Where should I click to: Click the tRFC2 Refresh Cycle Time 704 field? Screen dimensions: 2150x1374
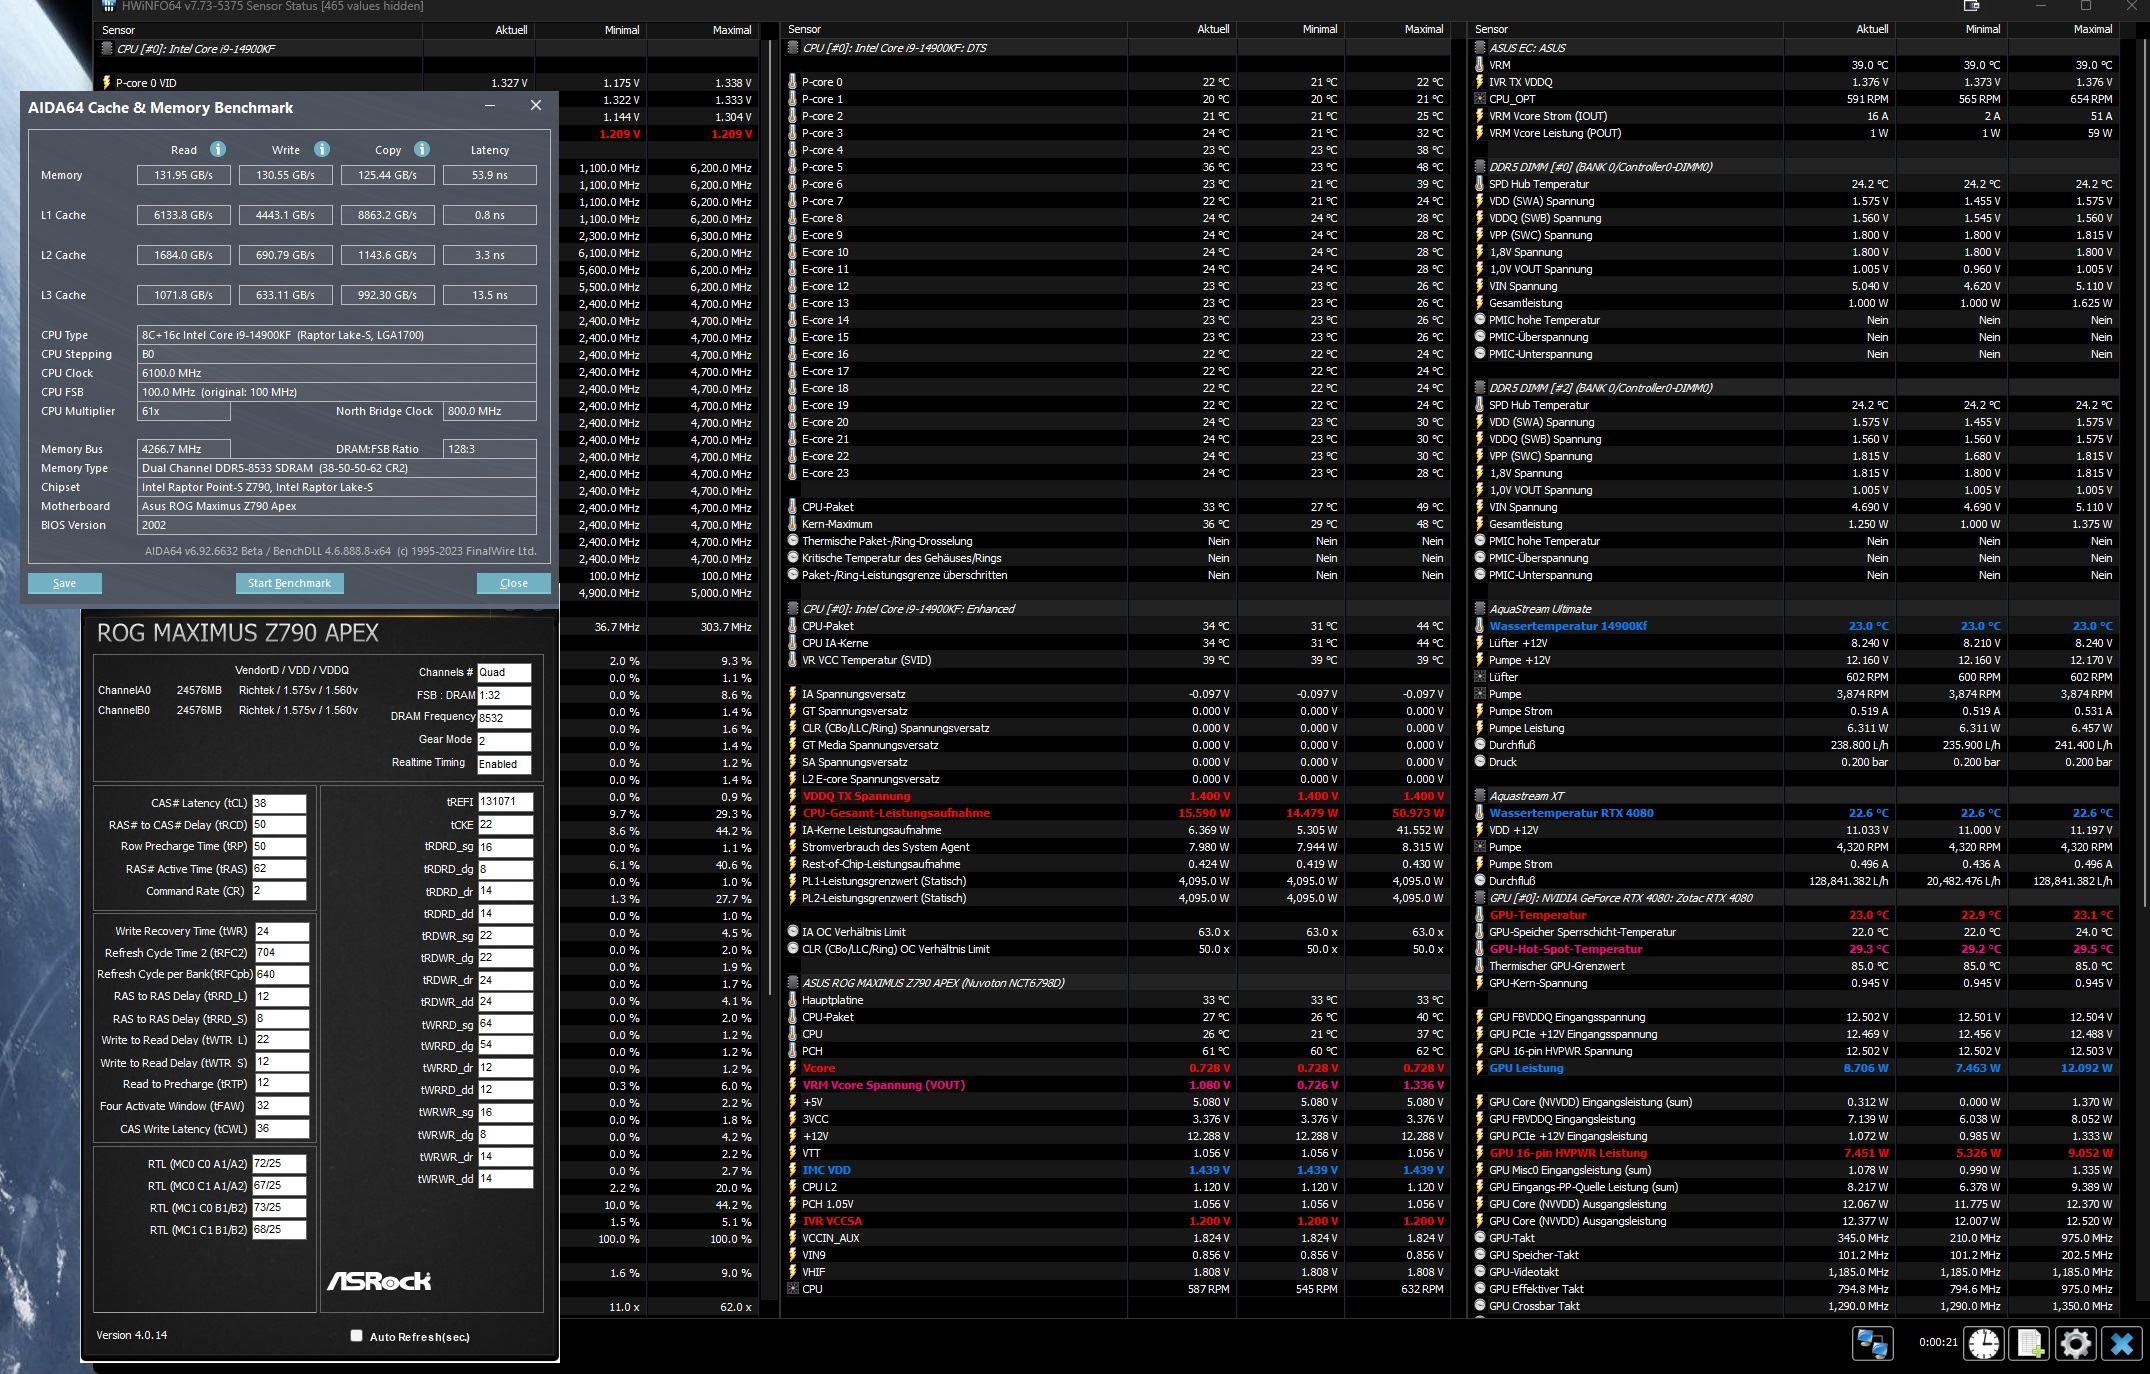[x=281, y=953]
